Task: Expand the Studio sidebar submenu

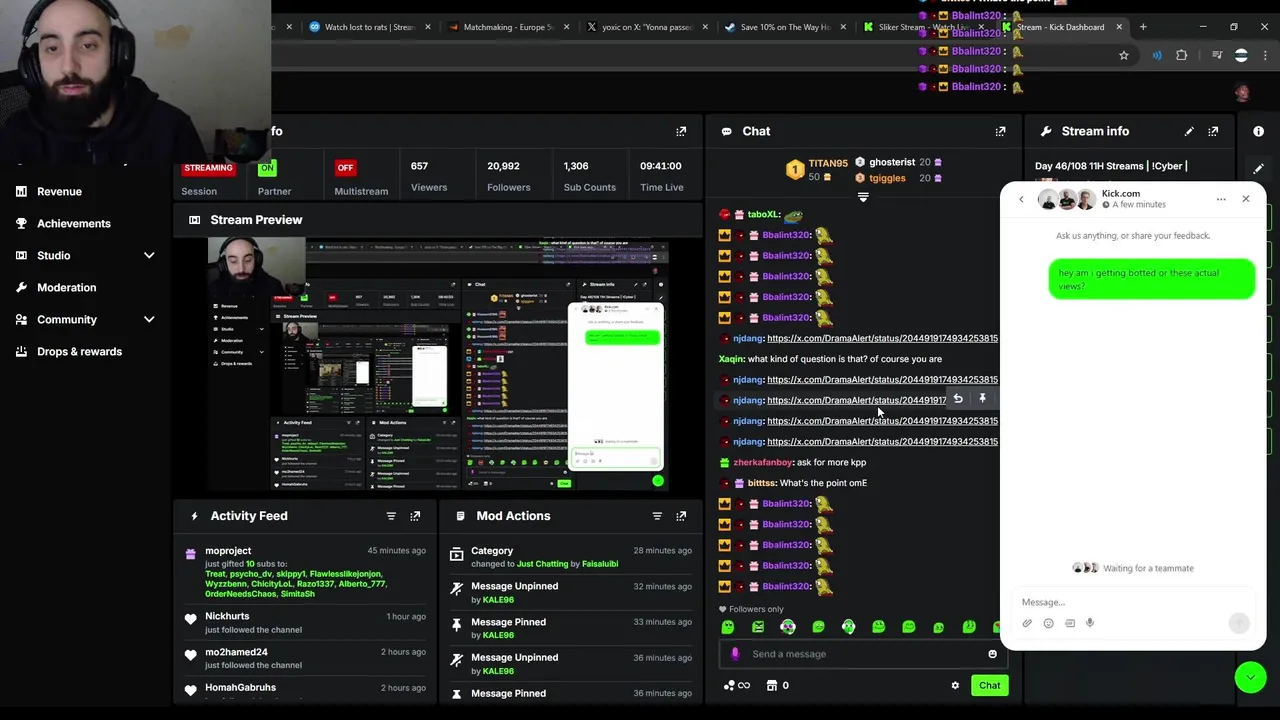Action: pos(149,255)
